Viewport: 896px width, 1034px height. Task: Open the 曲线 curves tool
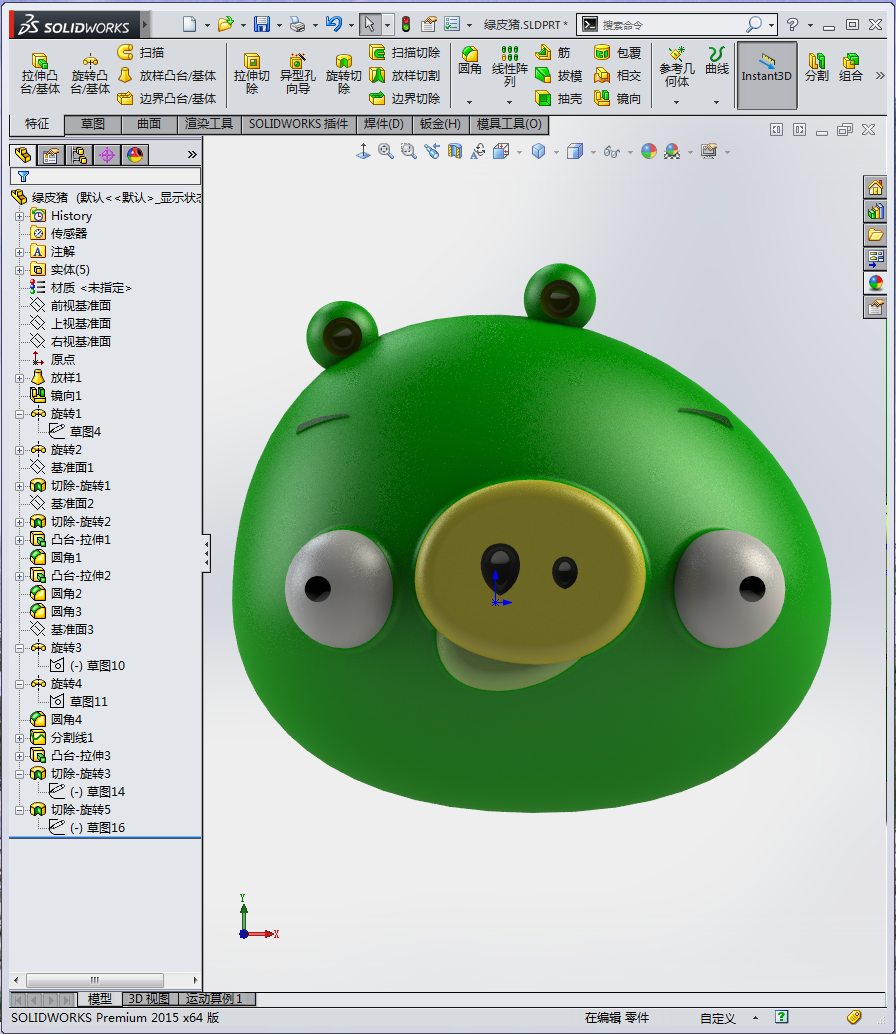click(x=717, y=61)
